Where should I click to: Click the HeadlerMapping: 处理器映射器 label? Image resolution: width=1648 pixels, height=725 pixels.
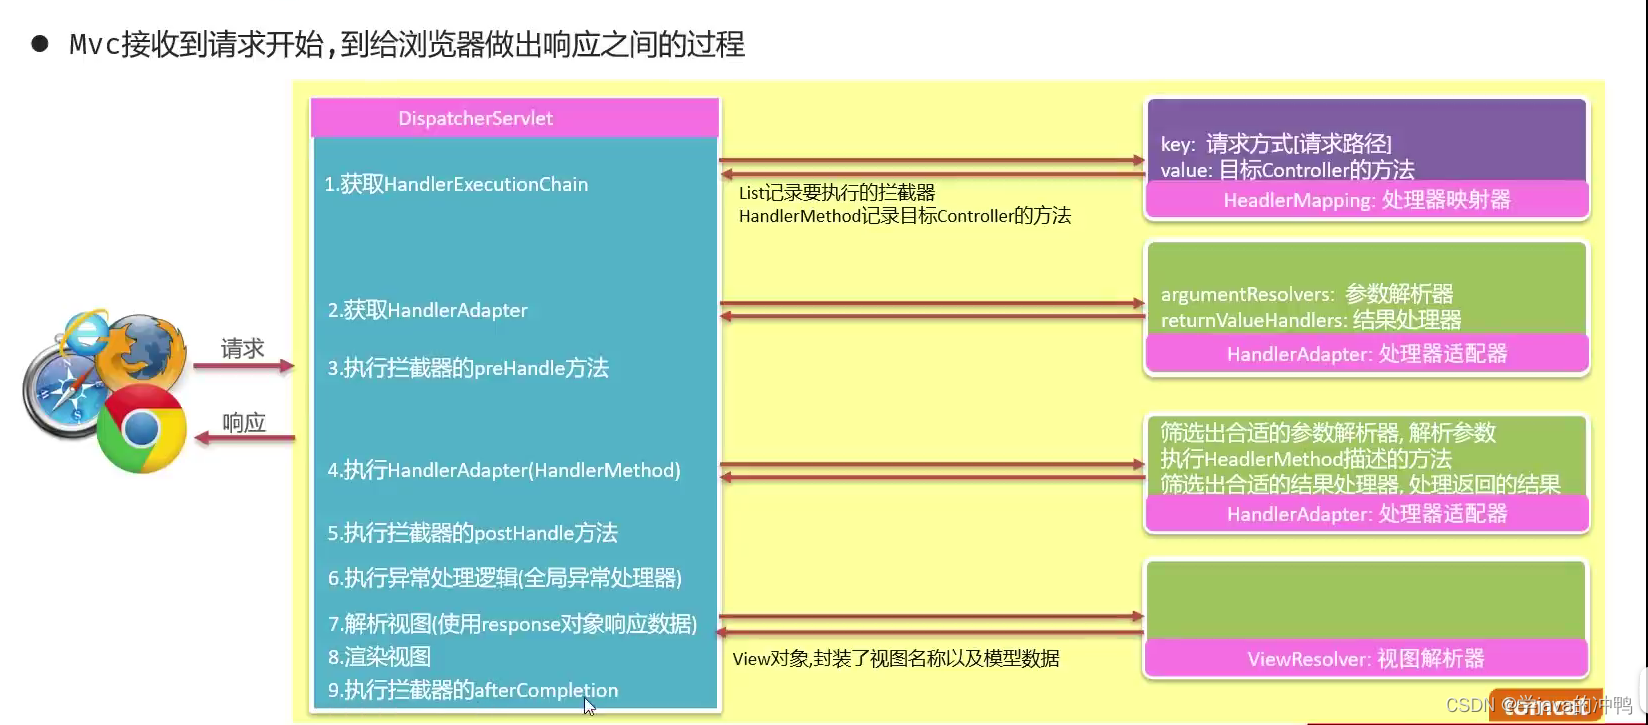point(1367,200)
